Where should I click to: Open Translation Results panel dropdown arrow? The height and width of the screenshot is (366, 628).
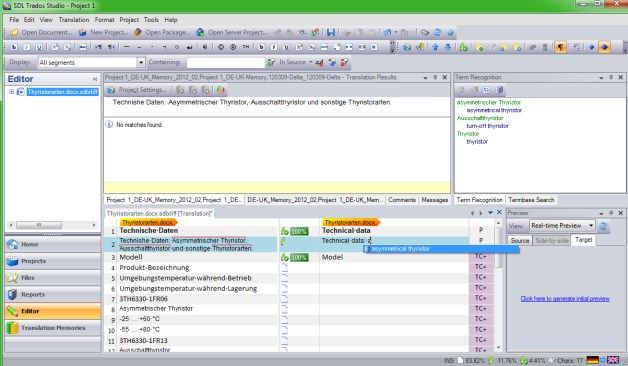coord(425,78)
